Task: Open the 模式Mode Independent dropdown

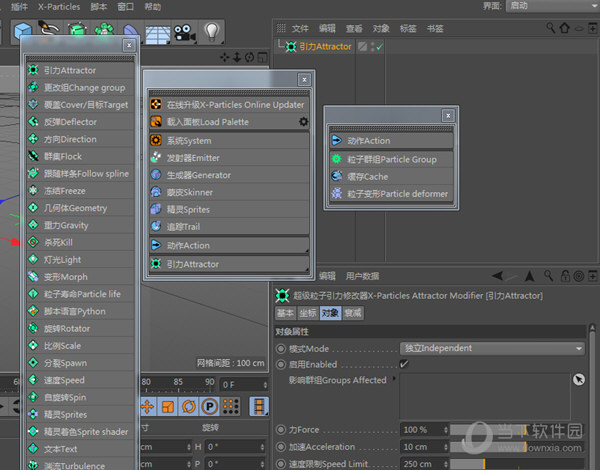Action: click(492, 348)
